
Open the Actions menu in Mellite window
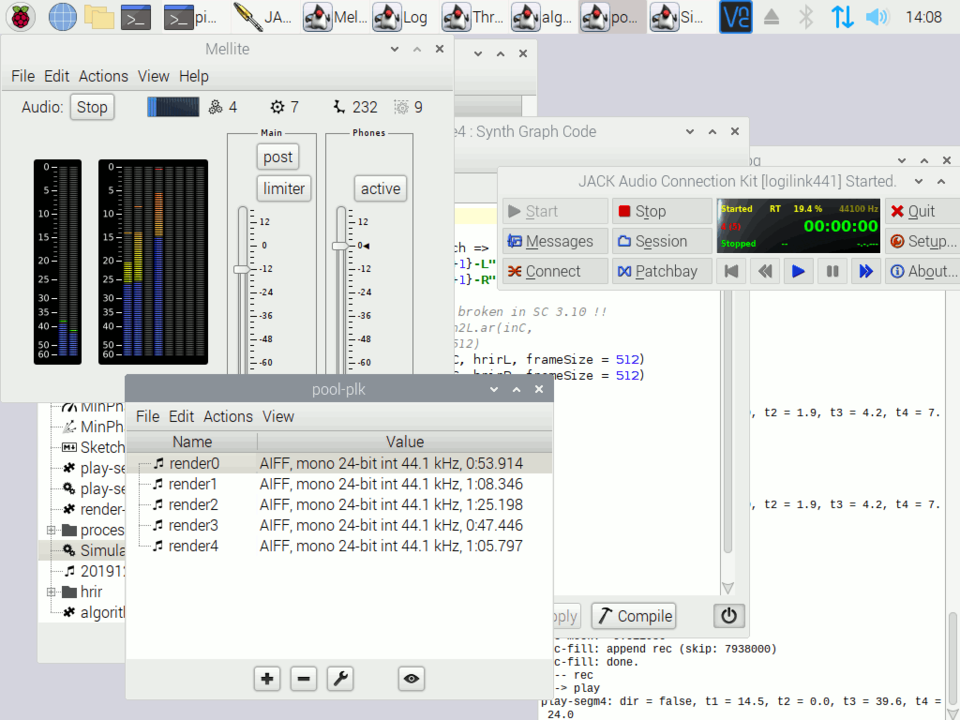[103, 76]
